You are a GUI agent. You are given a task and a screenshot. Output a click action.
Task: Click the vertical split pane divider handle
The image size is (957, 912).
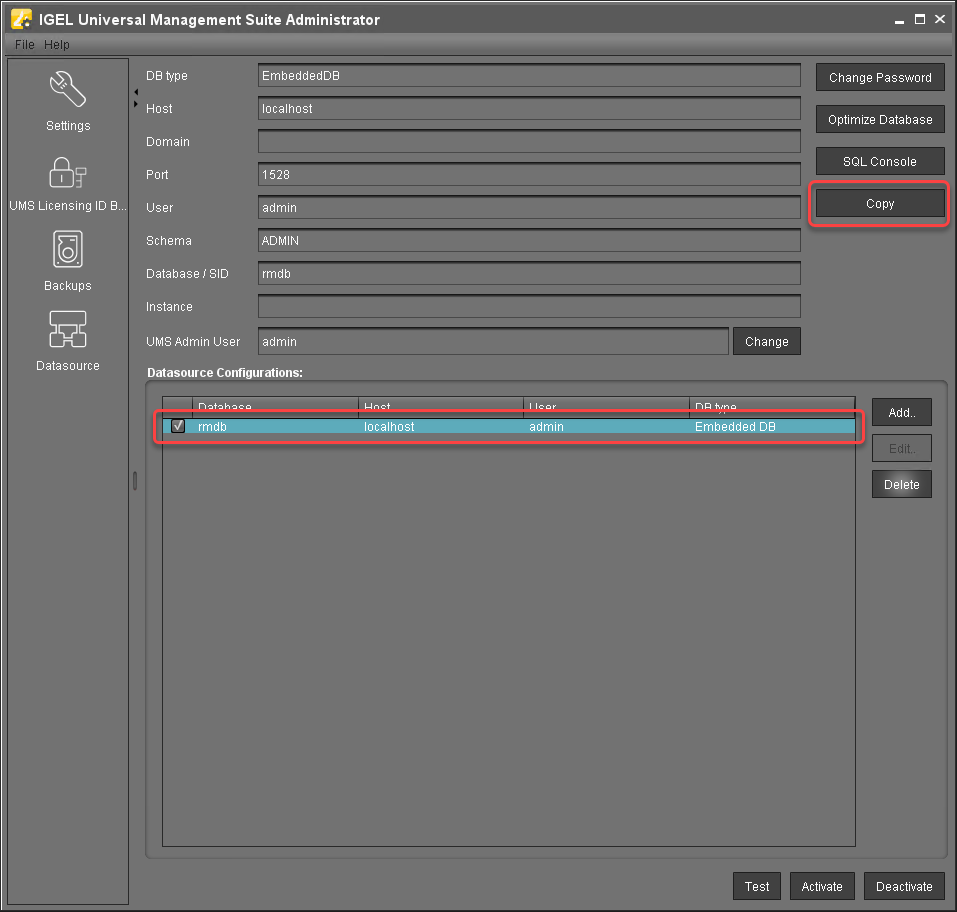point(134,481)
